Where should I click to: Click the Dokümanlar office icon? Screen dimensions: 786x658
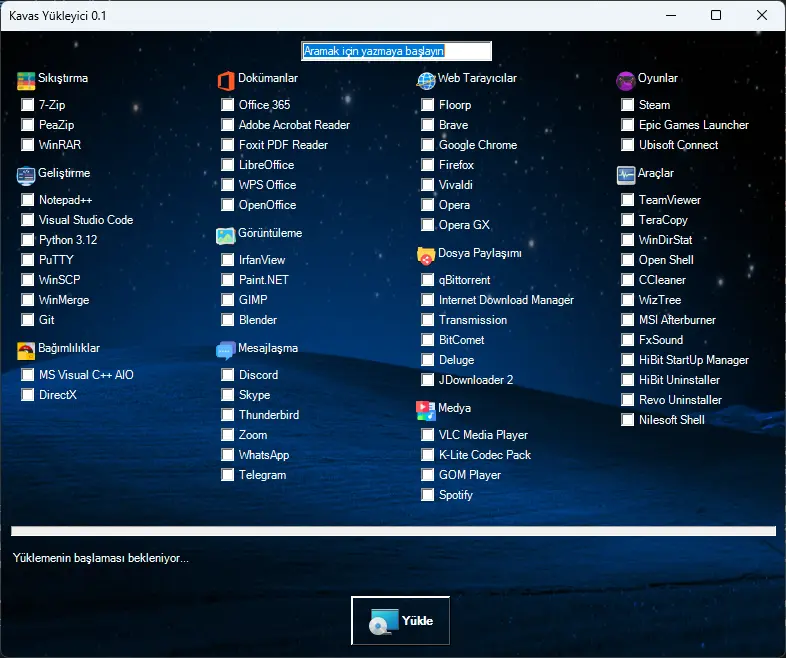coord(226,81)
